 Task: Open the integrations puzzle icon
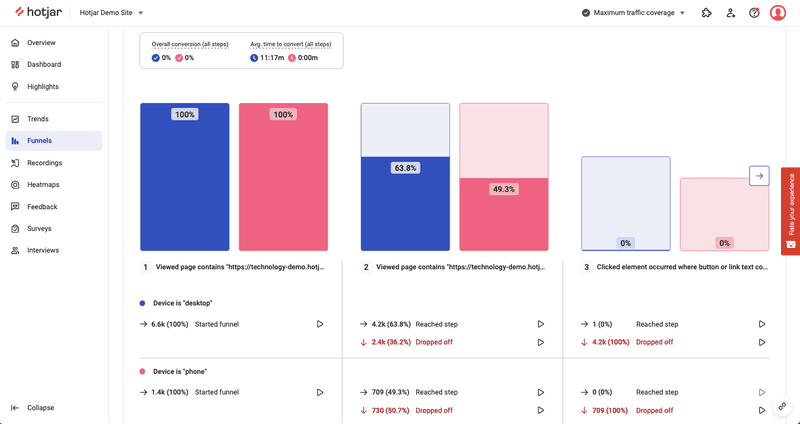point(707,13)
